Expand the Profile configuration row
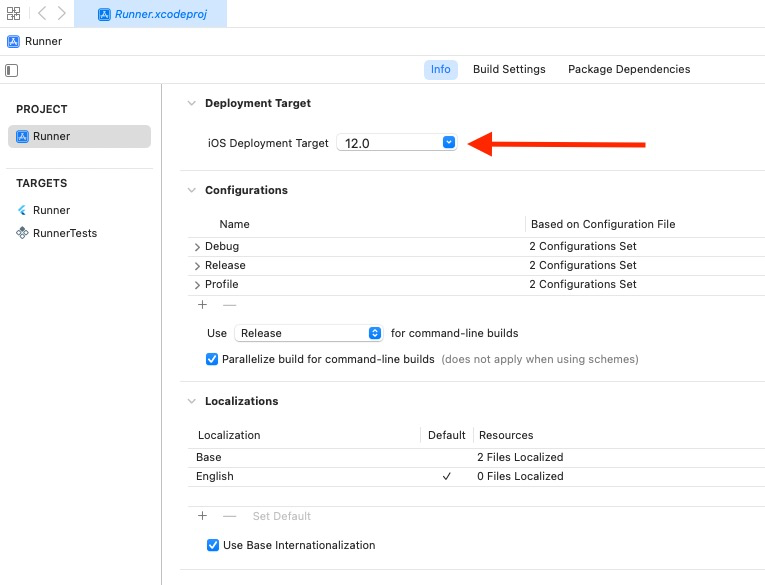 (x=197, y=285)
